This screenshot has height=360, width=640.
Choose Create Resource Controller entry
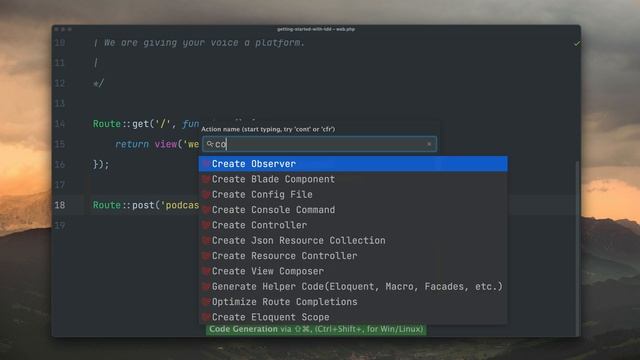pos(353,256)
